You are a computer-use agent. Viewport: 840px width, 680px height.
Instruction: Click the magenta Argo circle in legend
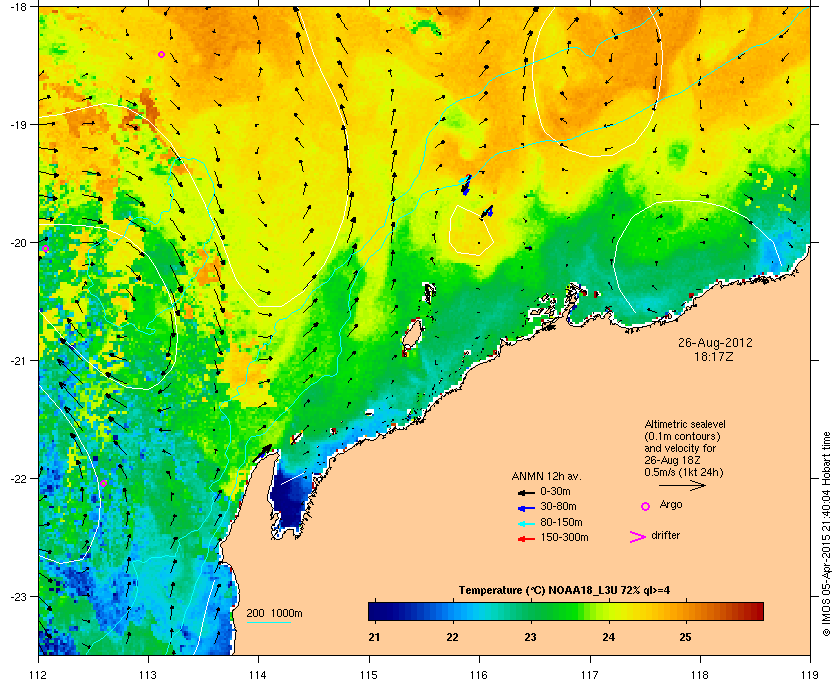pyautogui.click(x=646, y=506)
